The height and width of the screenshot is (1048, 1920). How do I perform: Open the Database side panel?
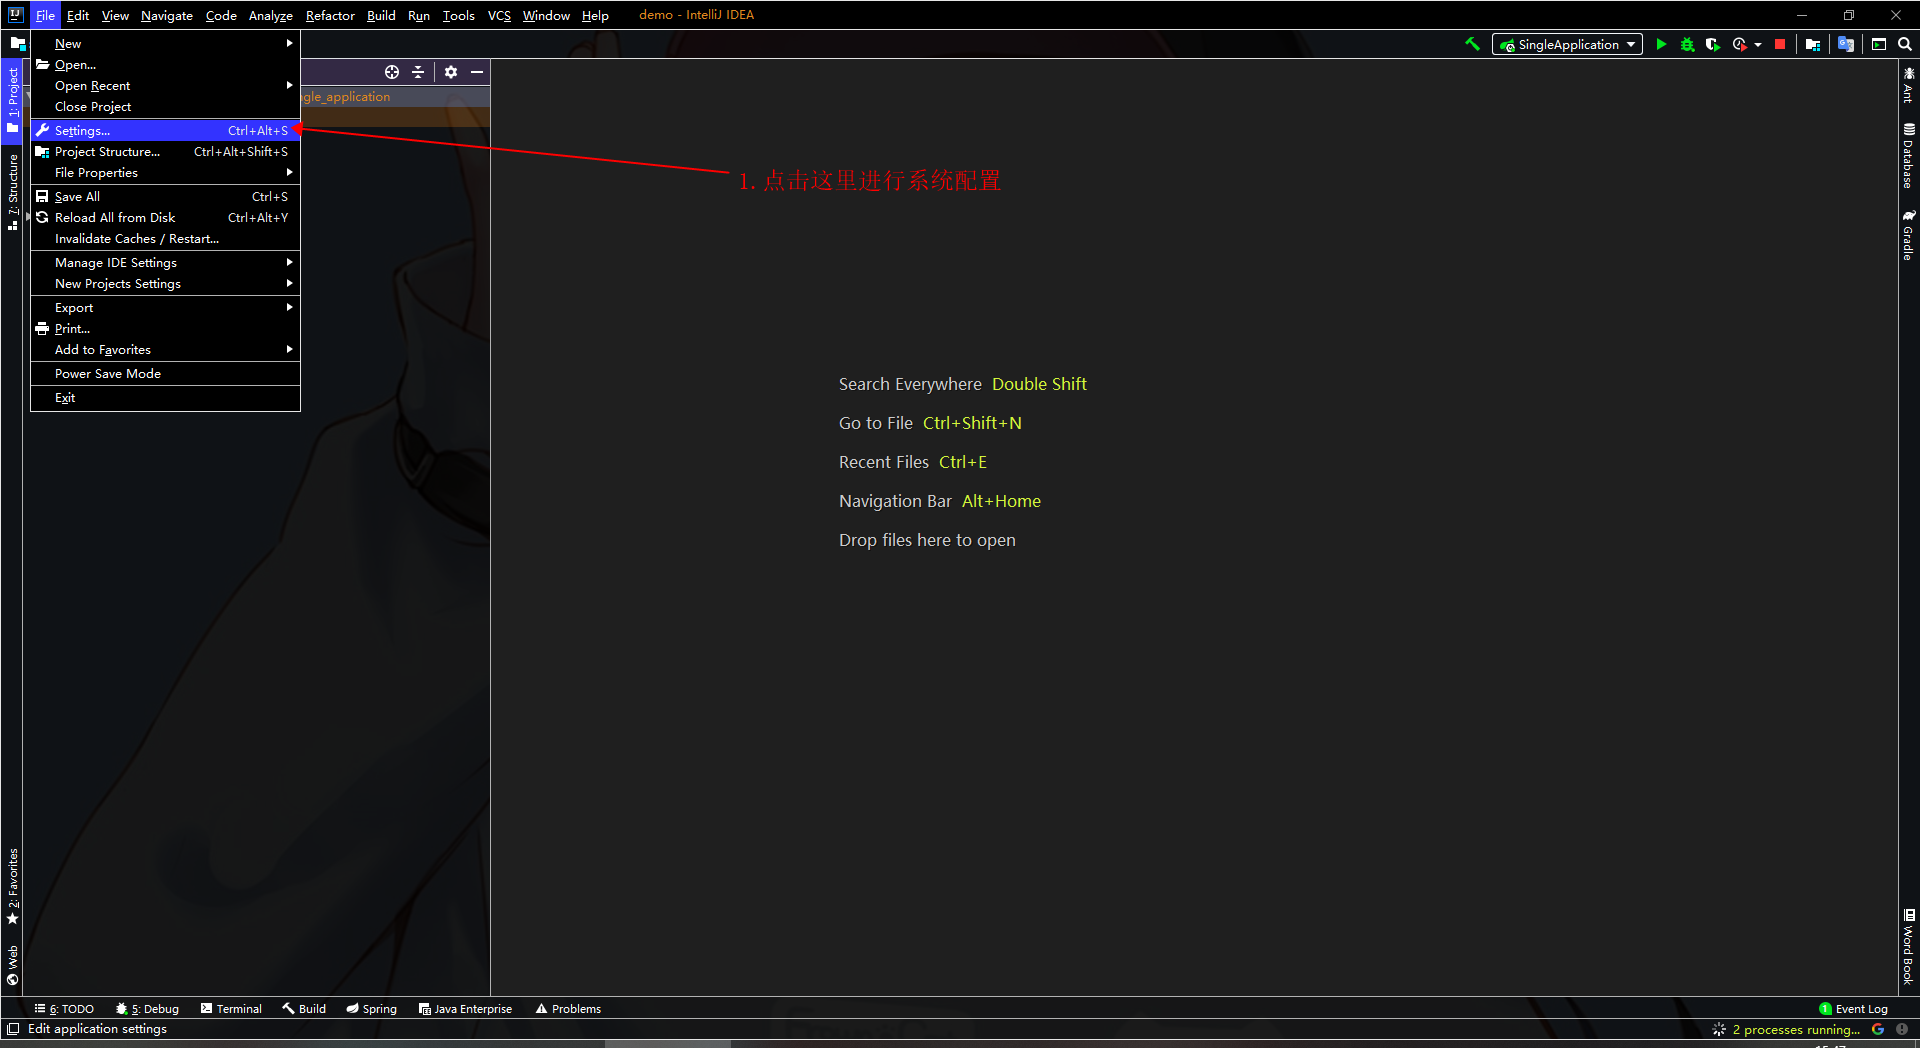(1908, 155)
